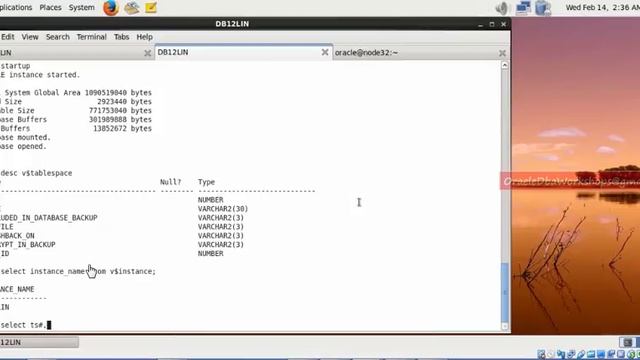Click the '771753040 bytes' size value
Image resolution: width=640 pixels, height=360 pixels.
pyautogui.click(x=120, y=111)
